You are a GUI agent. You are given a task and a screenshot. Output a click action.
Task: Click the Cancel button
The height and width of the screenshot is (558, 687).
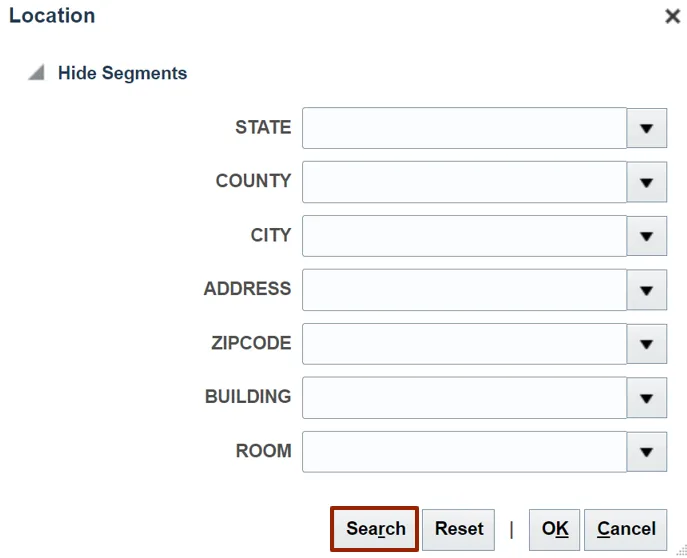pyautogui.click(x=626, y=529)
